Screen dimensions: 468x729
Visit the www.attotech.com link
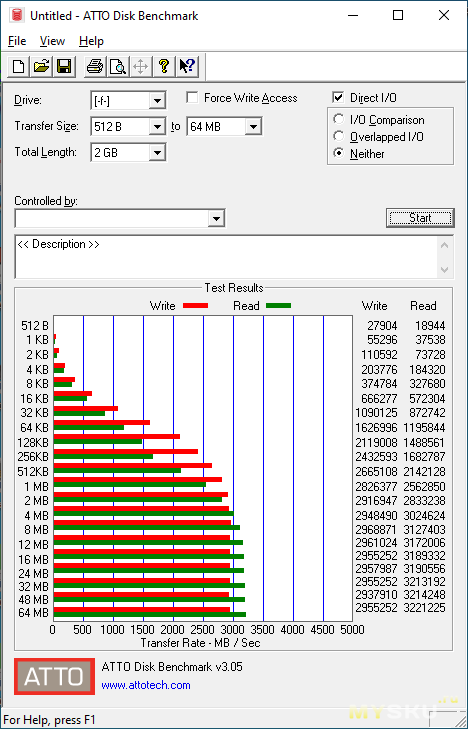[146, 685]
